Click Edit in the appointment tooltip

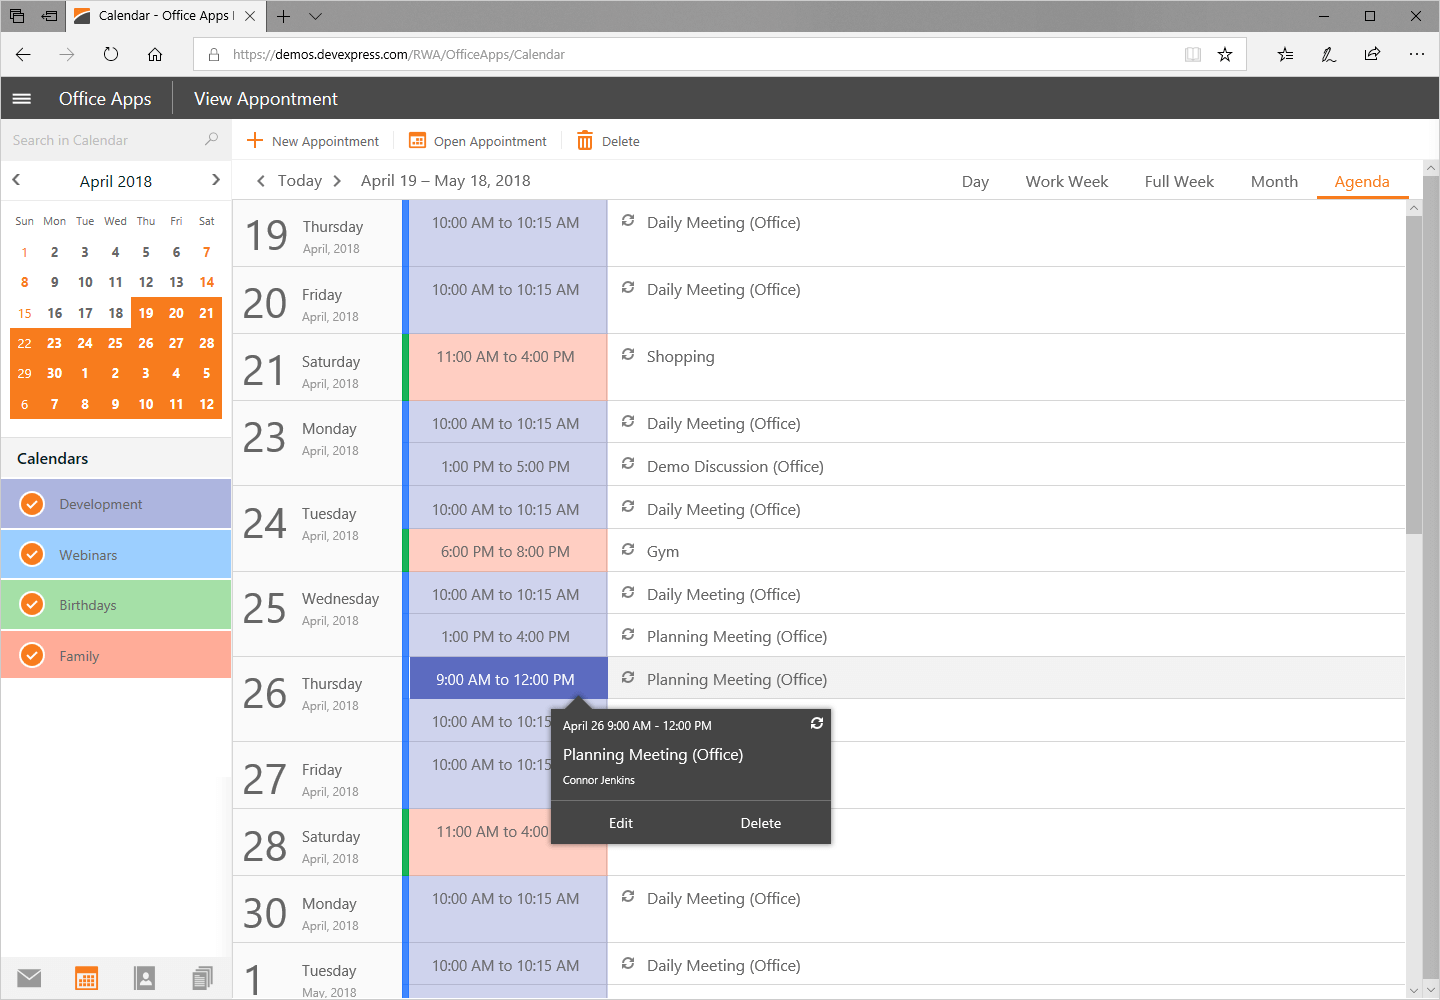pos(621,823)
